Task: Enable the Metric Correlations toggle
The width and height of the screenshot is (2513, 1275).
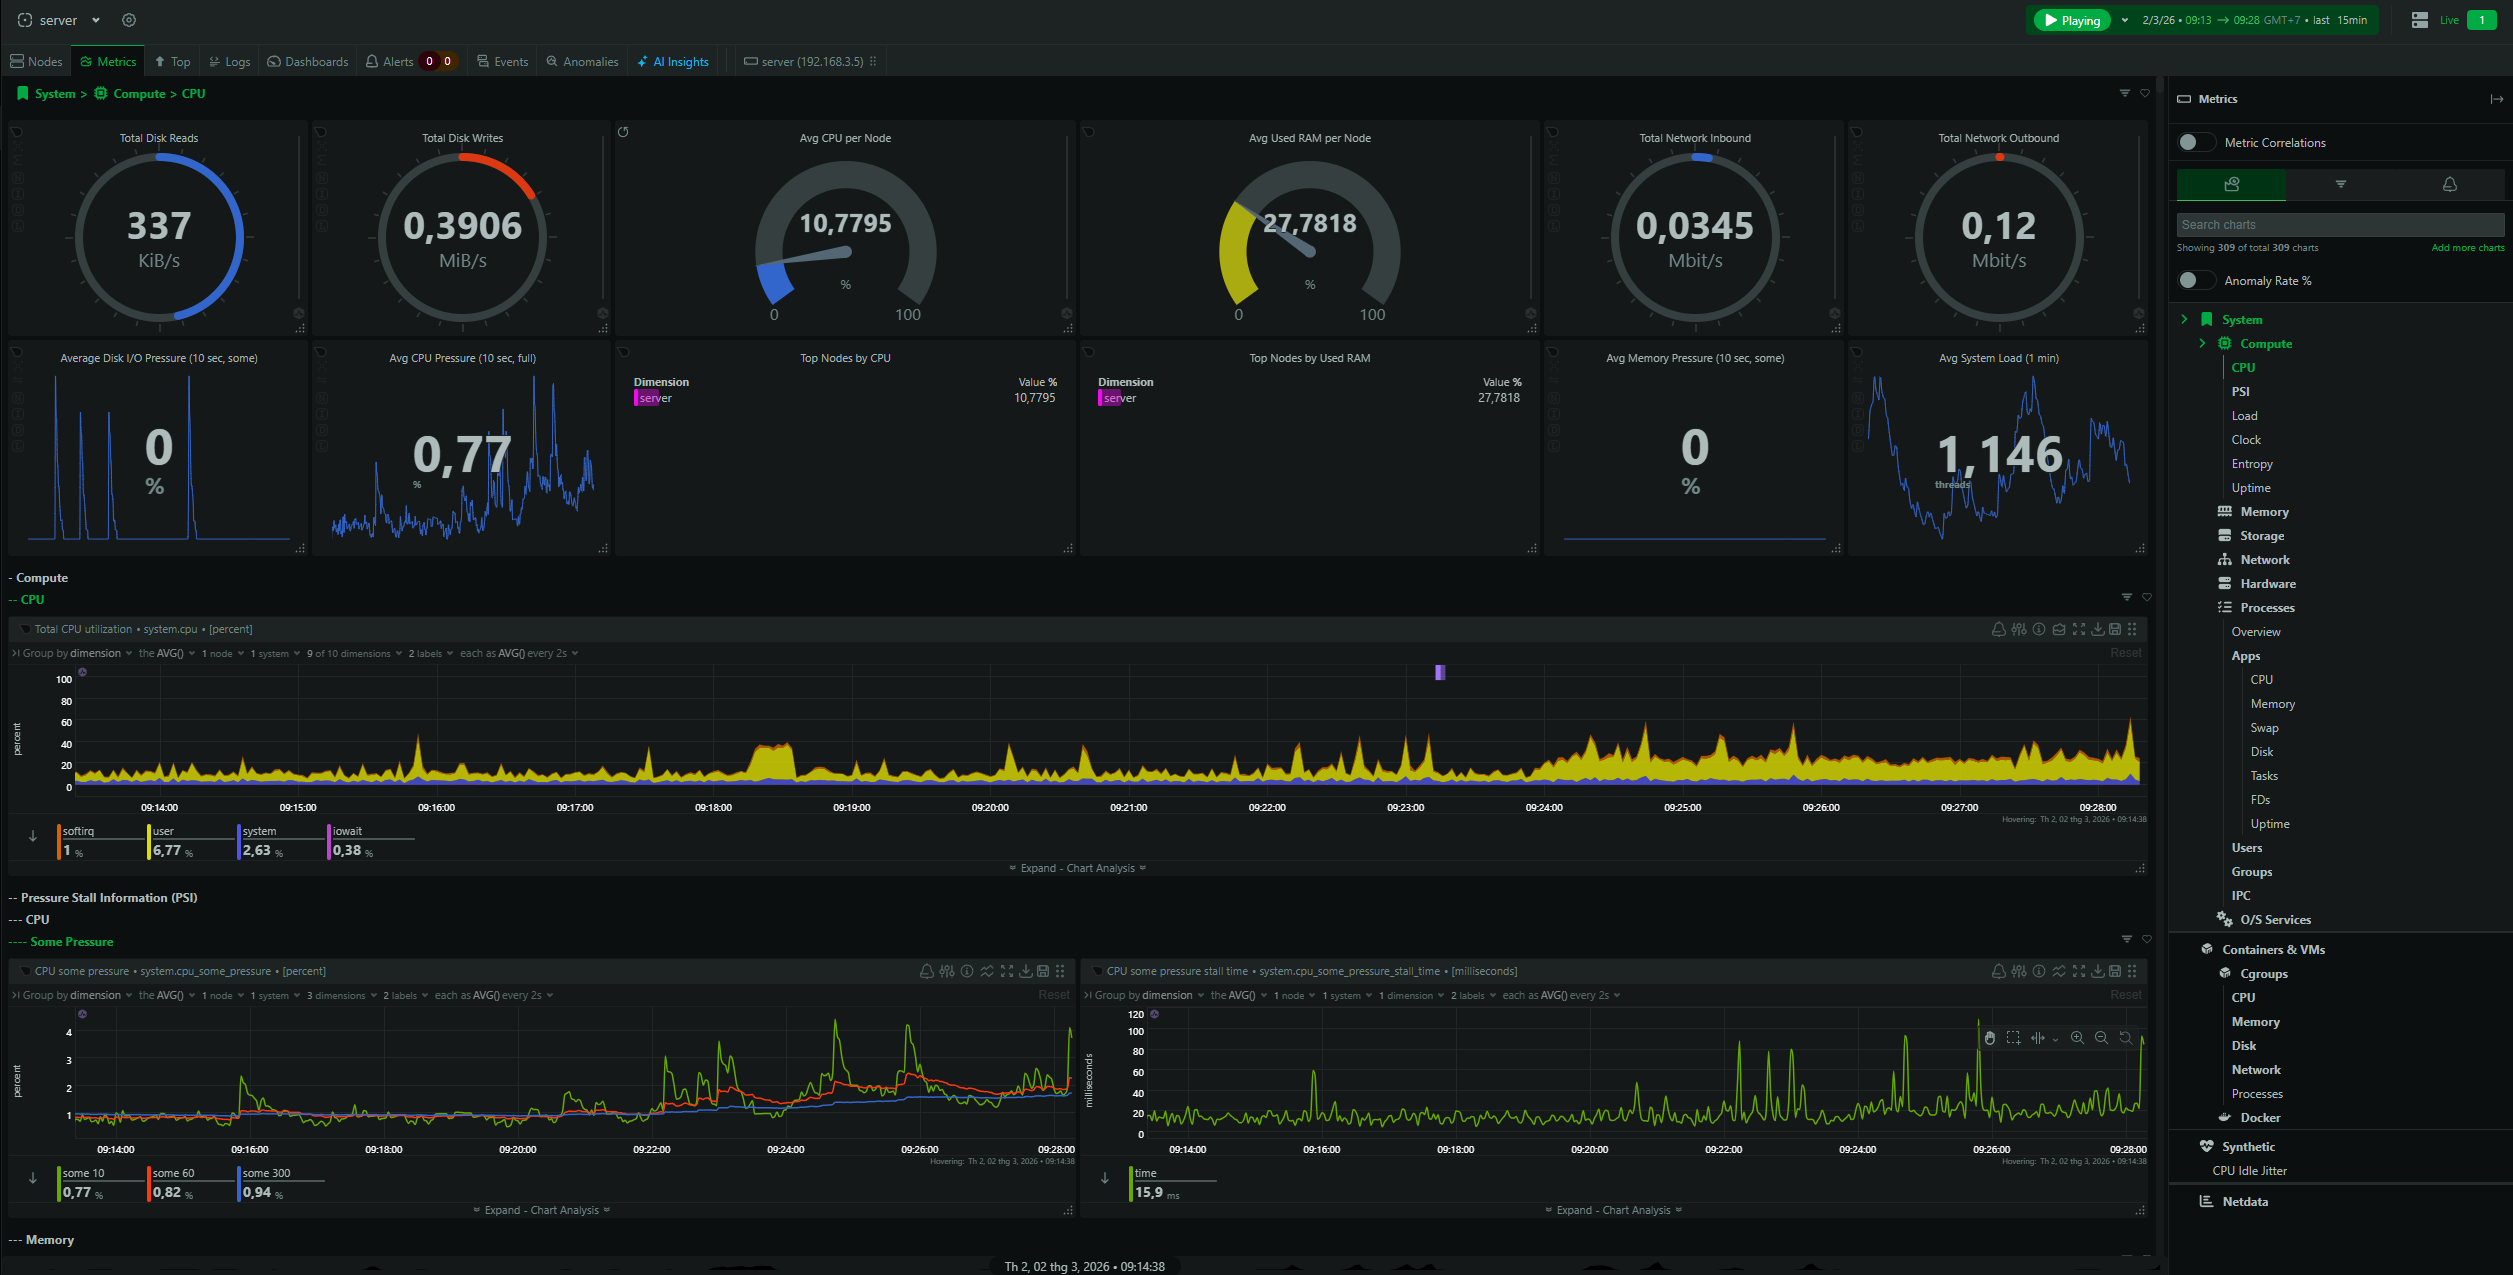Action: click(2195, 143)
